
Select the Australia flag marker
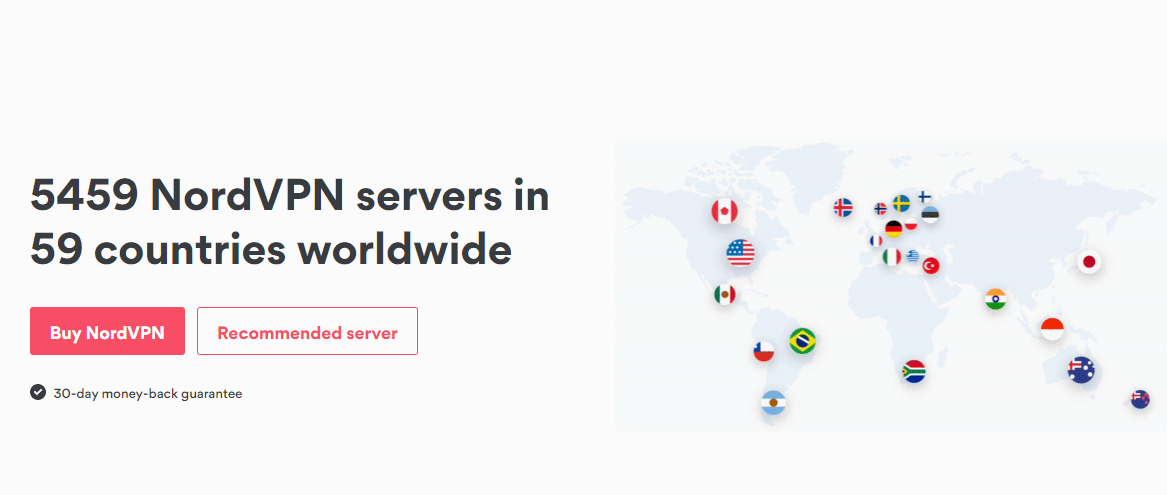point(1081,369)
